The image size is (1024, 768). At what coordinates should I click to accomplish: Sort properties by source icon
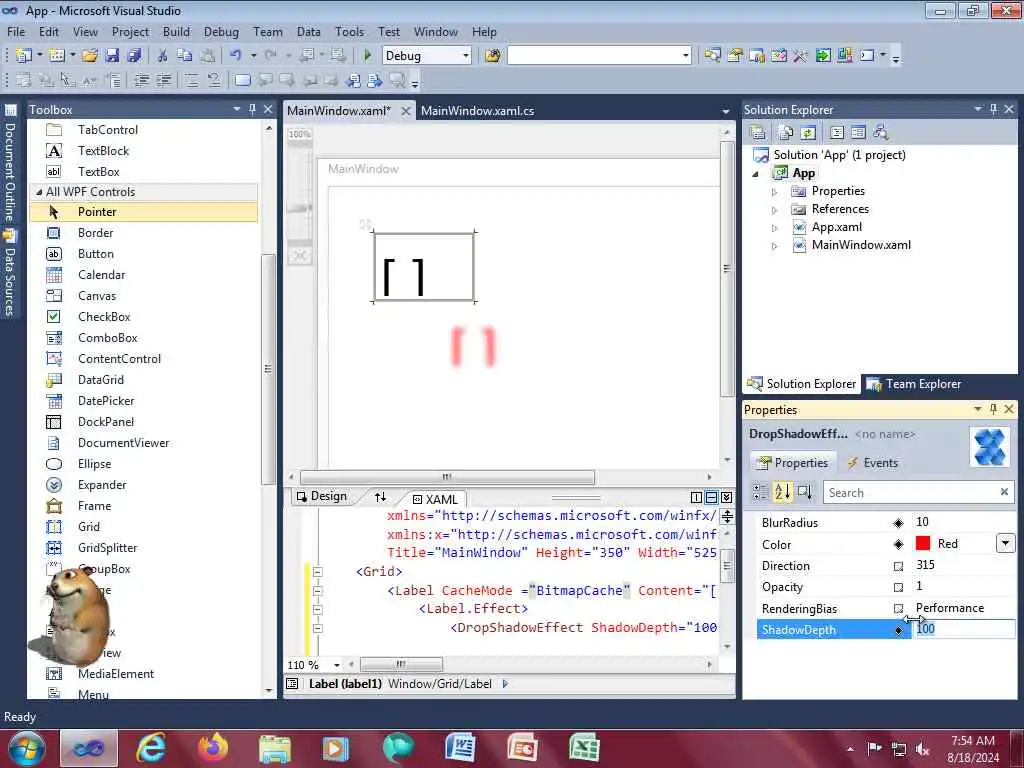click(x=805, y=492)
